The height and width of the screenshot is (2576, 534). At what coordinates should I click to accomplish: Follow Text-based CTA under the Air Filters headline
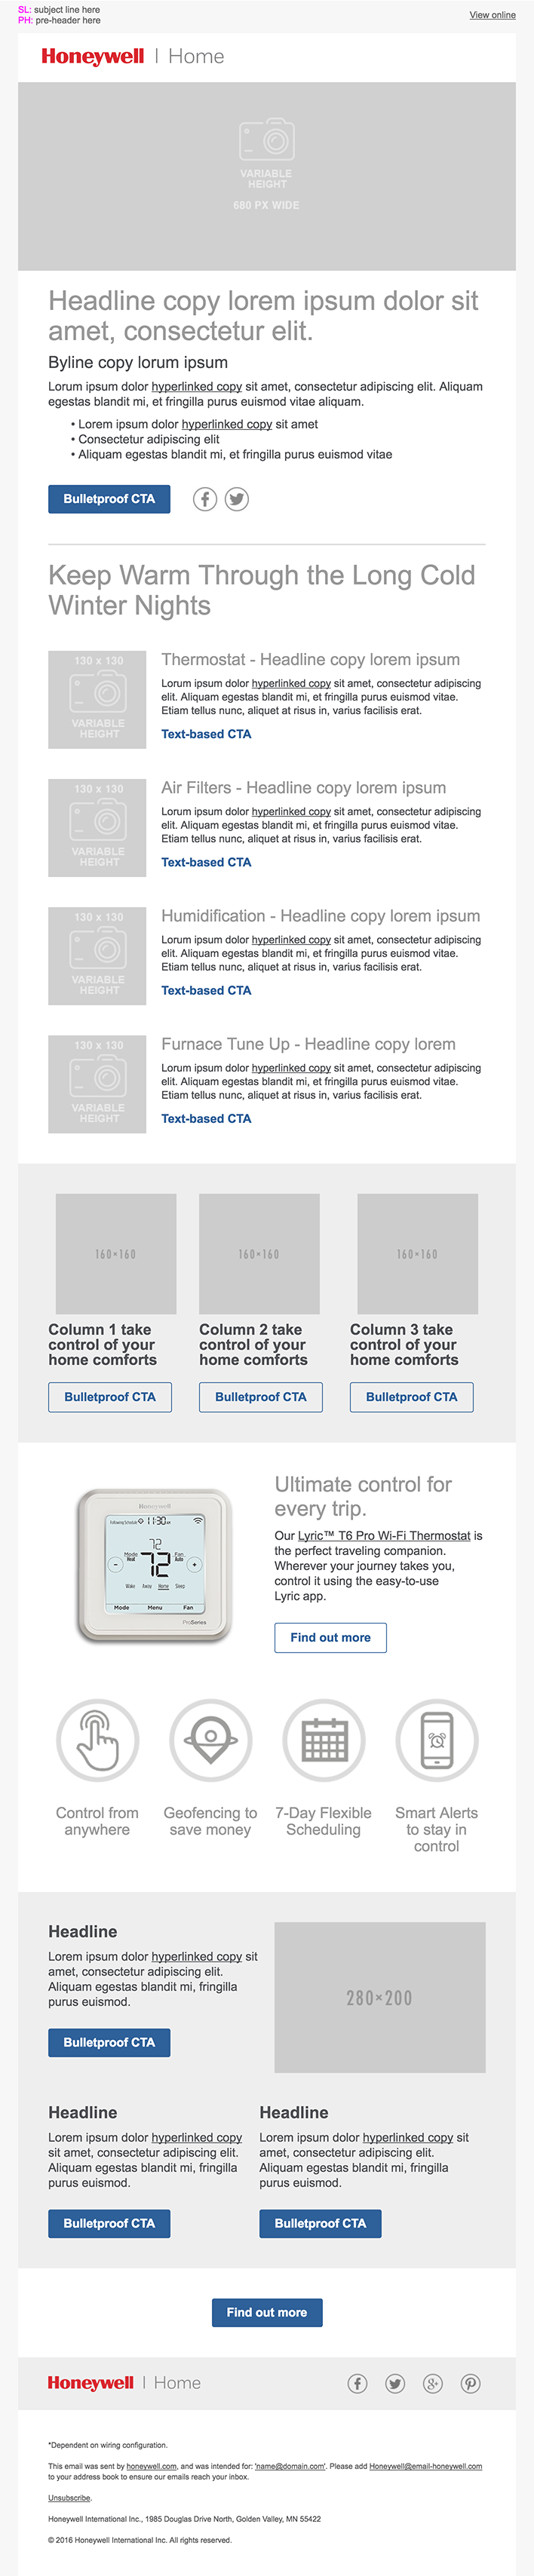tap(206, 862)
